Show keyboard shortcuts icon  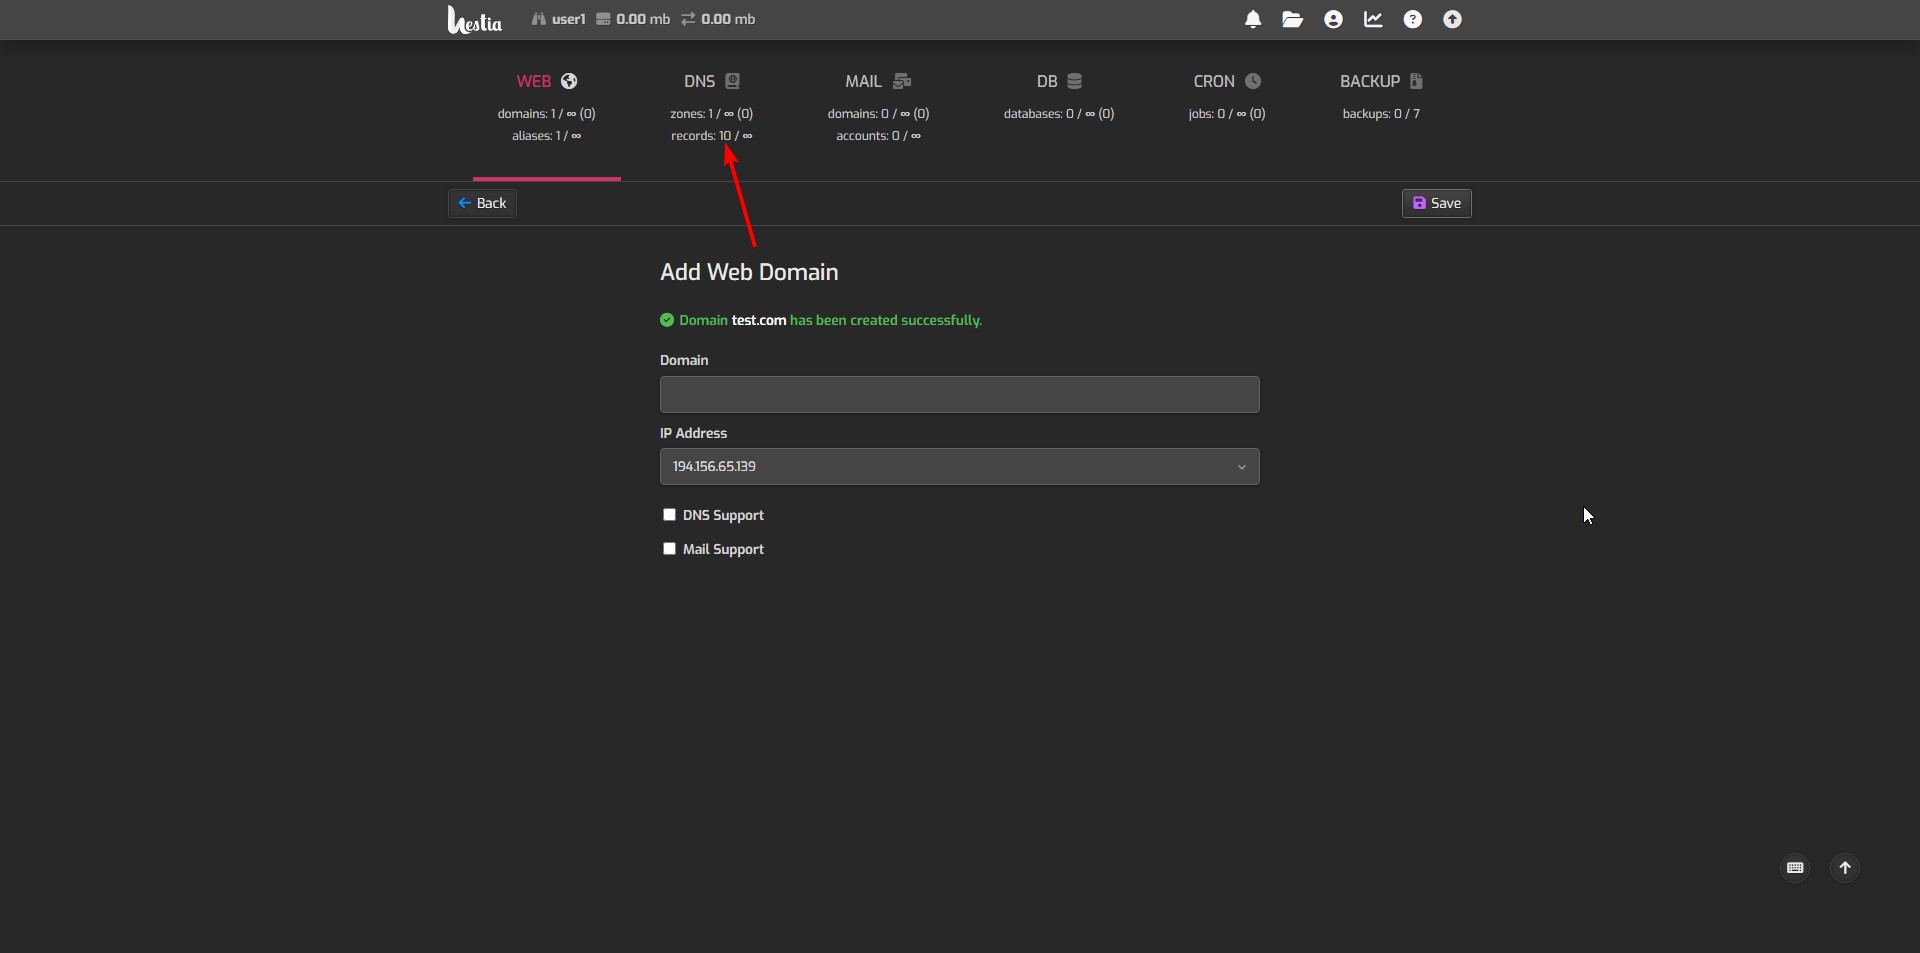point(1795,868)
